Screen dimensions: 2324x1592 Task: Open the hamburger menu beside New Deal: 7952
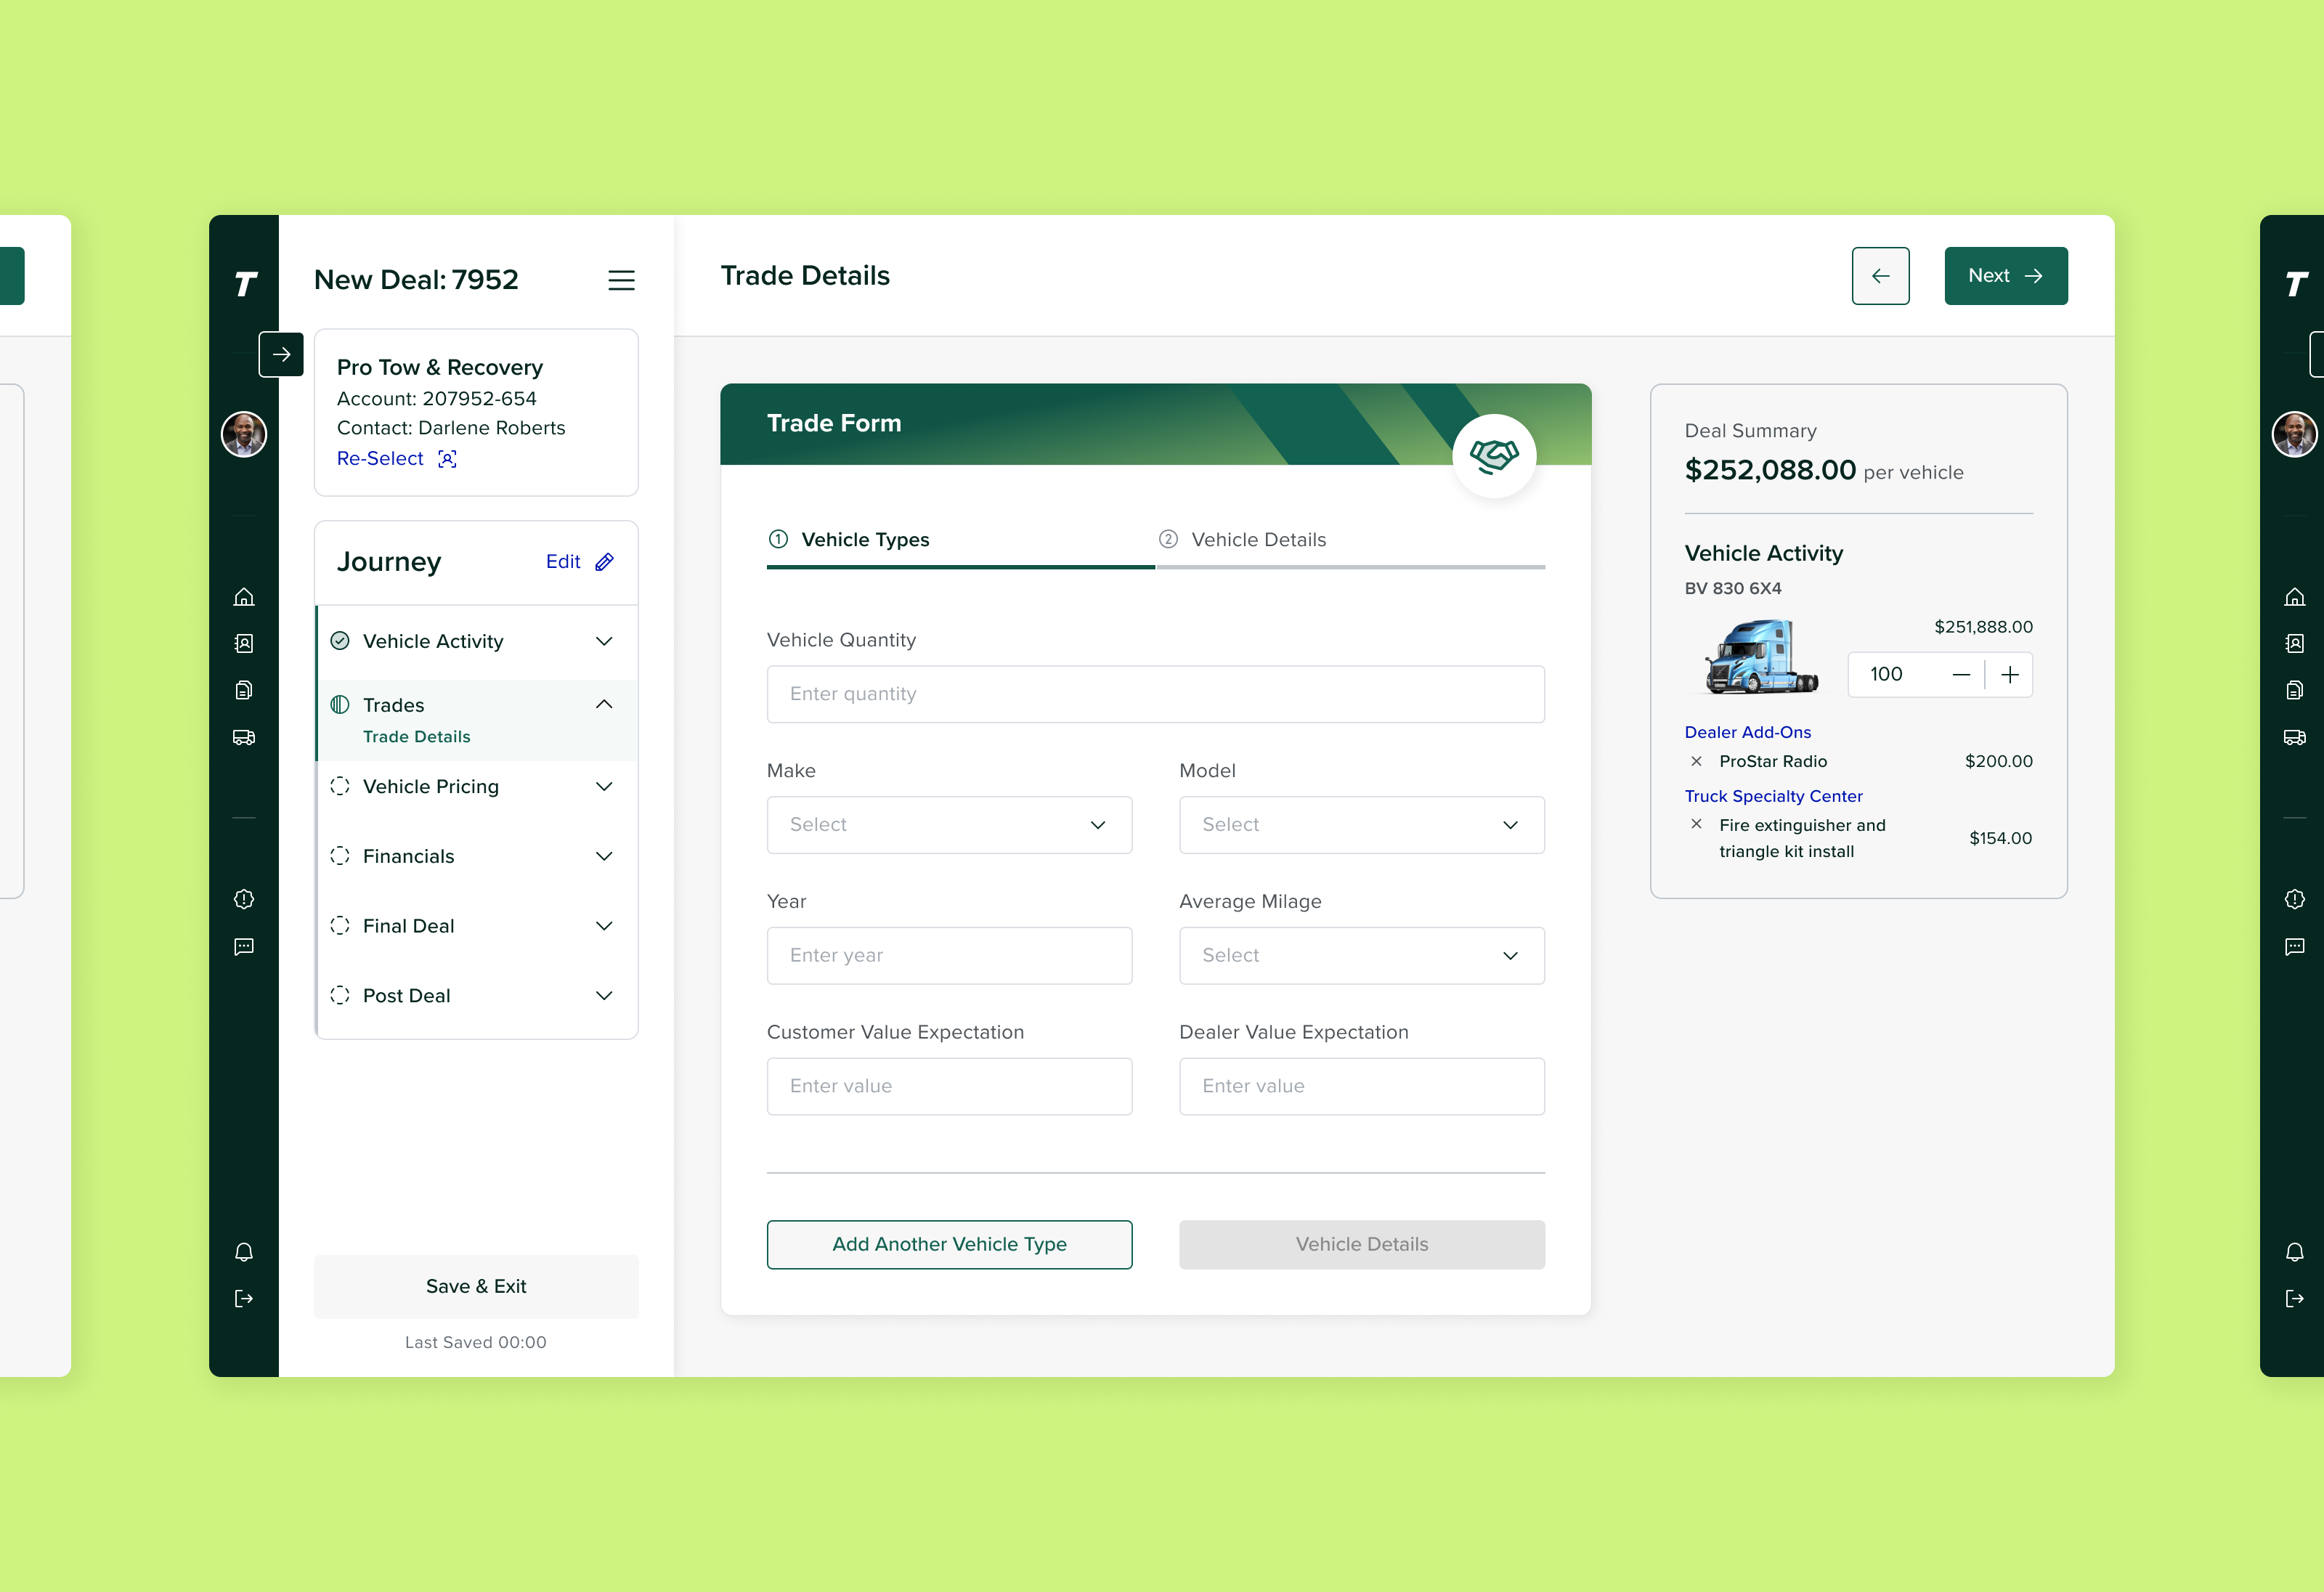tap(621, 280)
